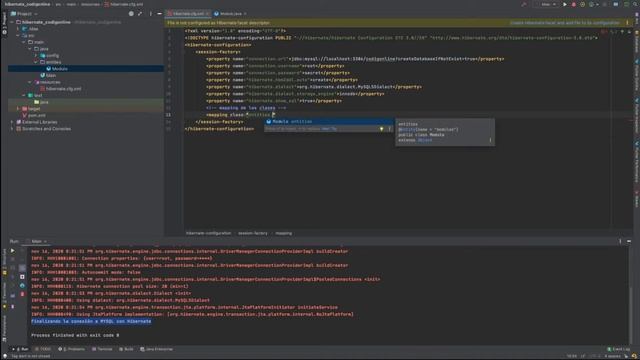Hide the Project tool window with minus icon
This screenshot has height=360, width=640.
tap(159, 13)
